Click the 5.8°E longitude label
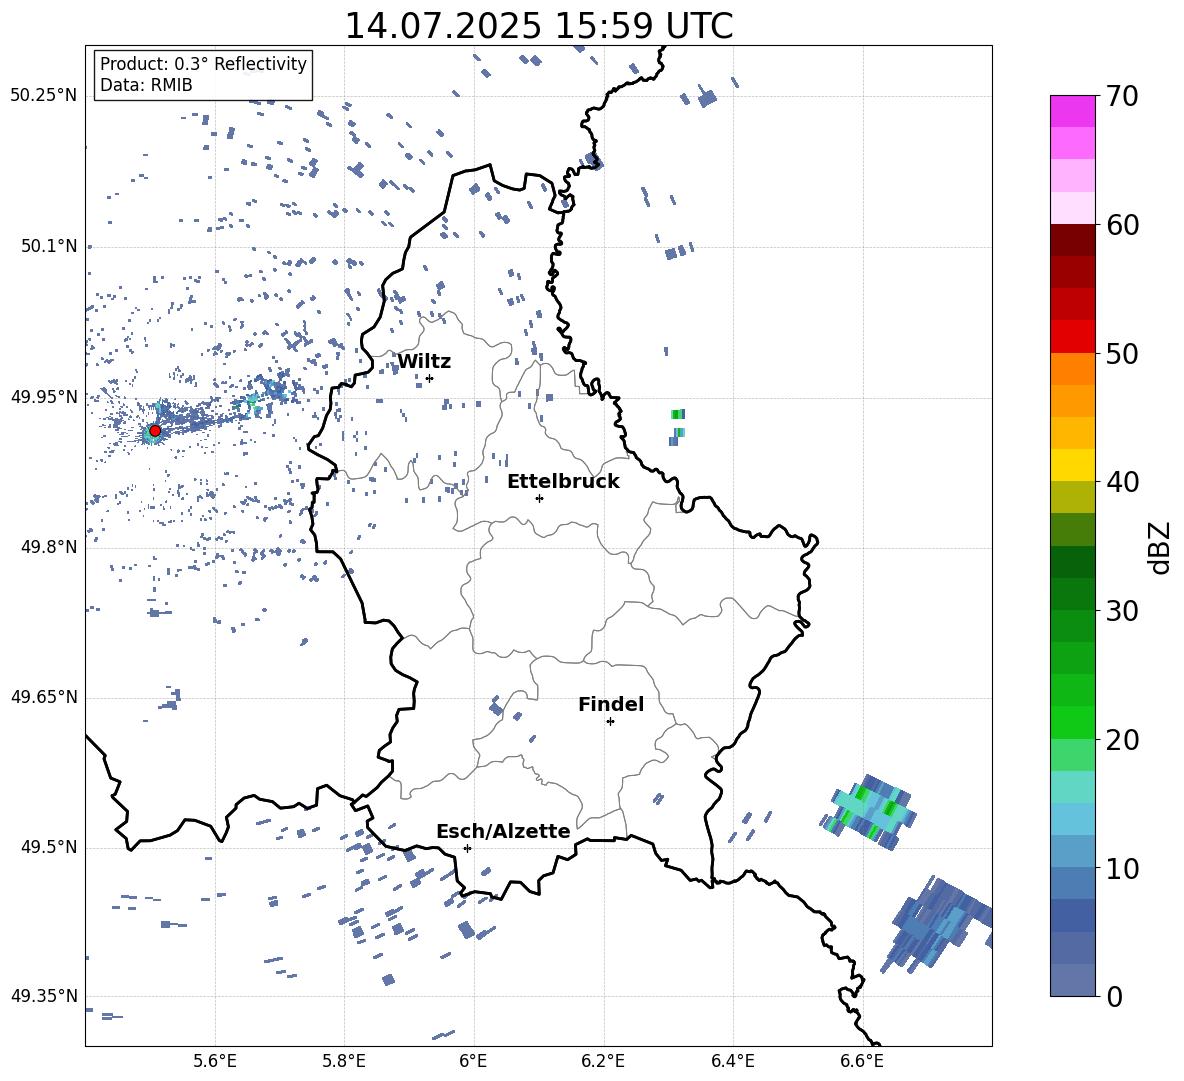This screenshot has width=1184, height=1081. coord(344,1061)
